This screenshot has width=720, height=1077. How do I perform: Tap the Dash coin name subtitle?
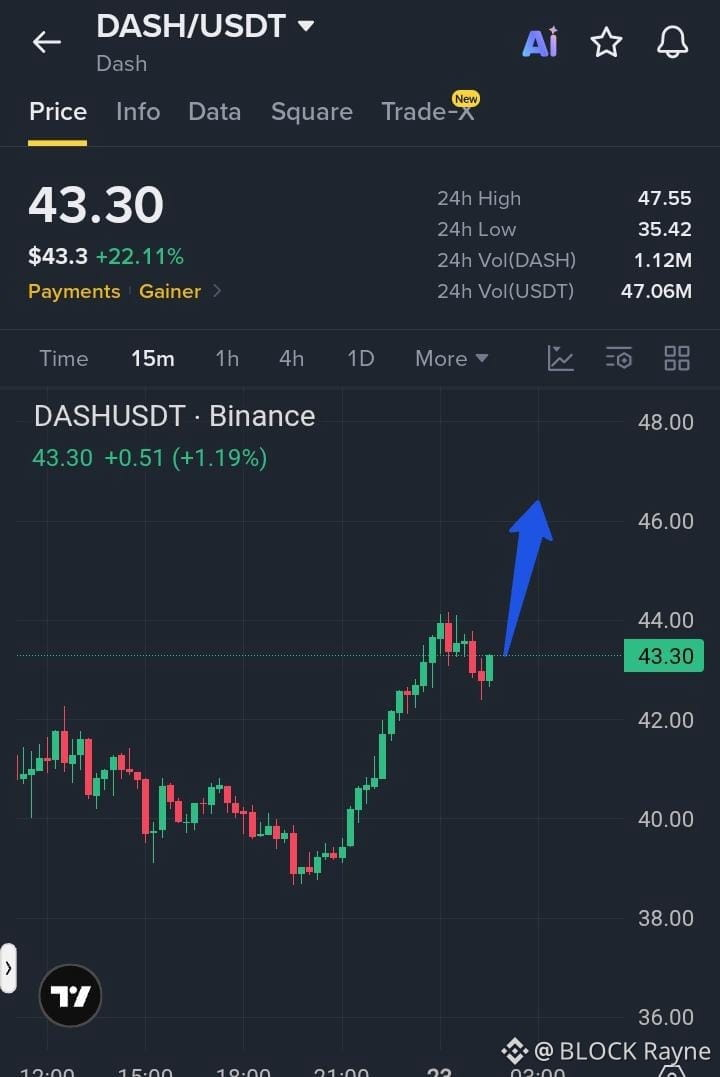point(122,64)
